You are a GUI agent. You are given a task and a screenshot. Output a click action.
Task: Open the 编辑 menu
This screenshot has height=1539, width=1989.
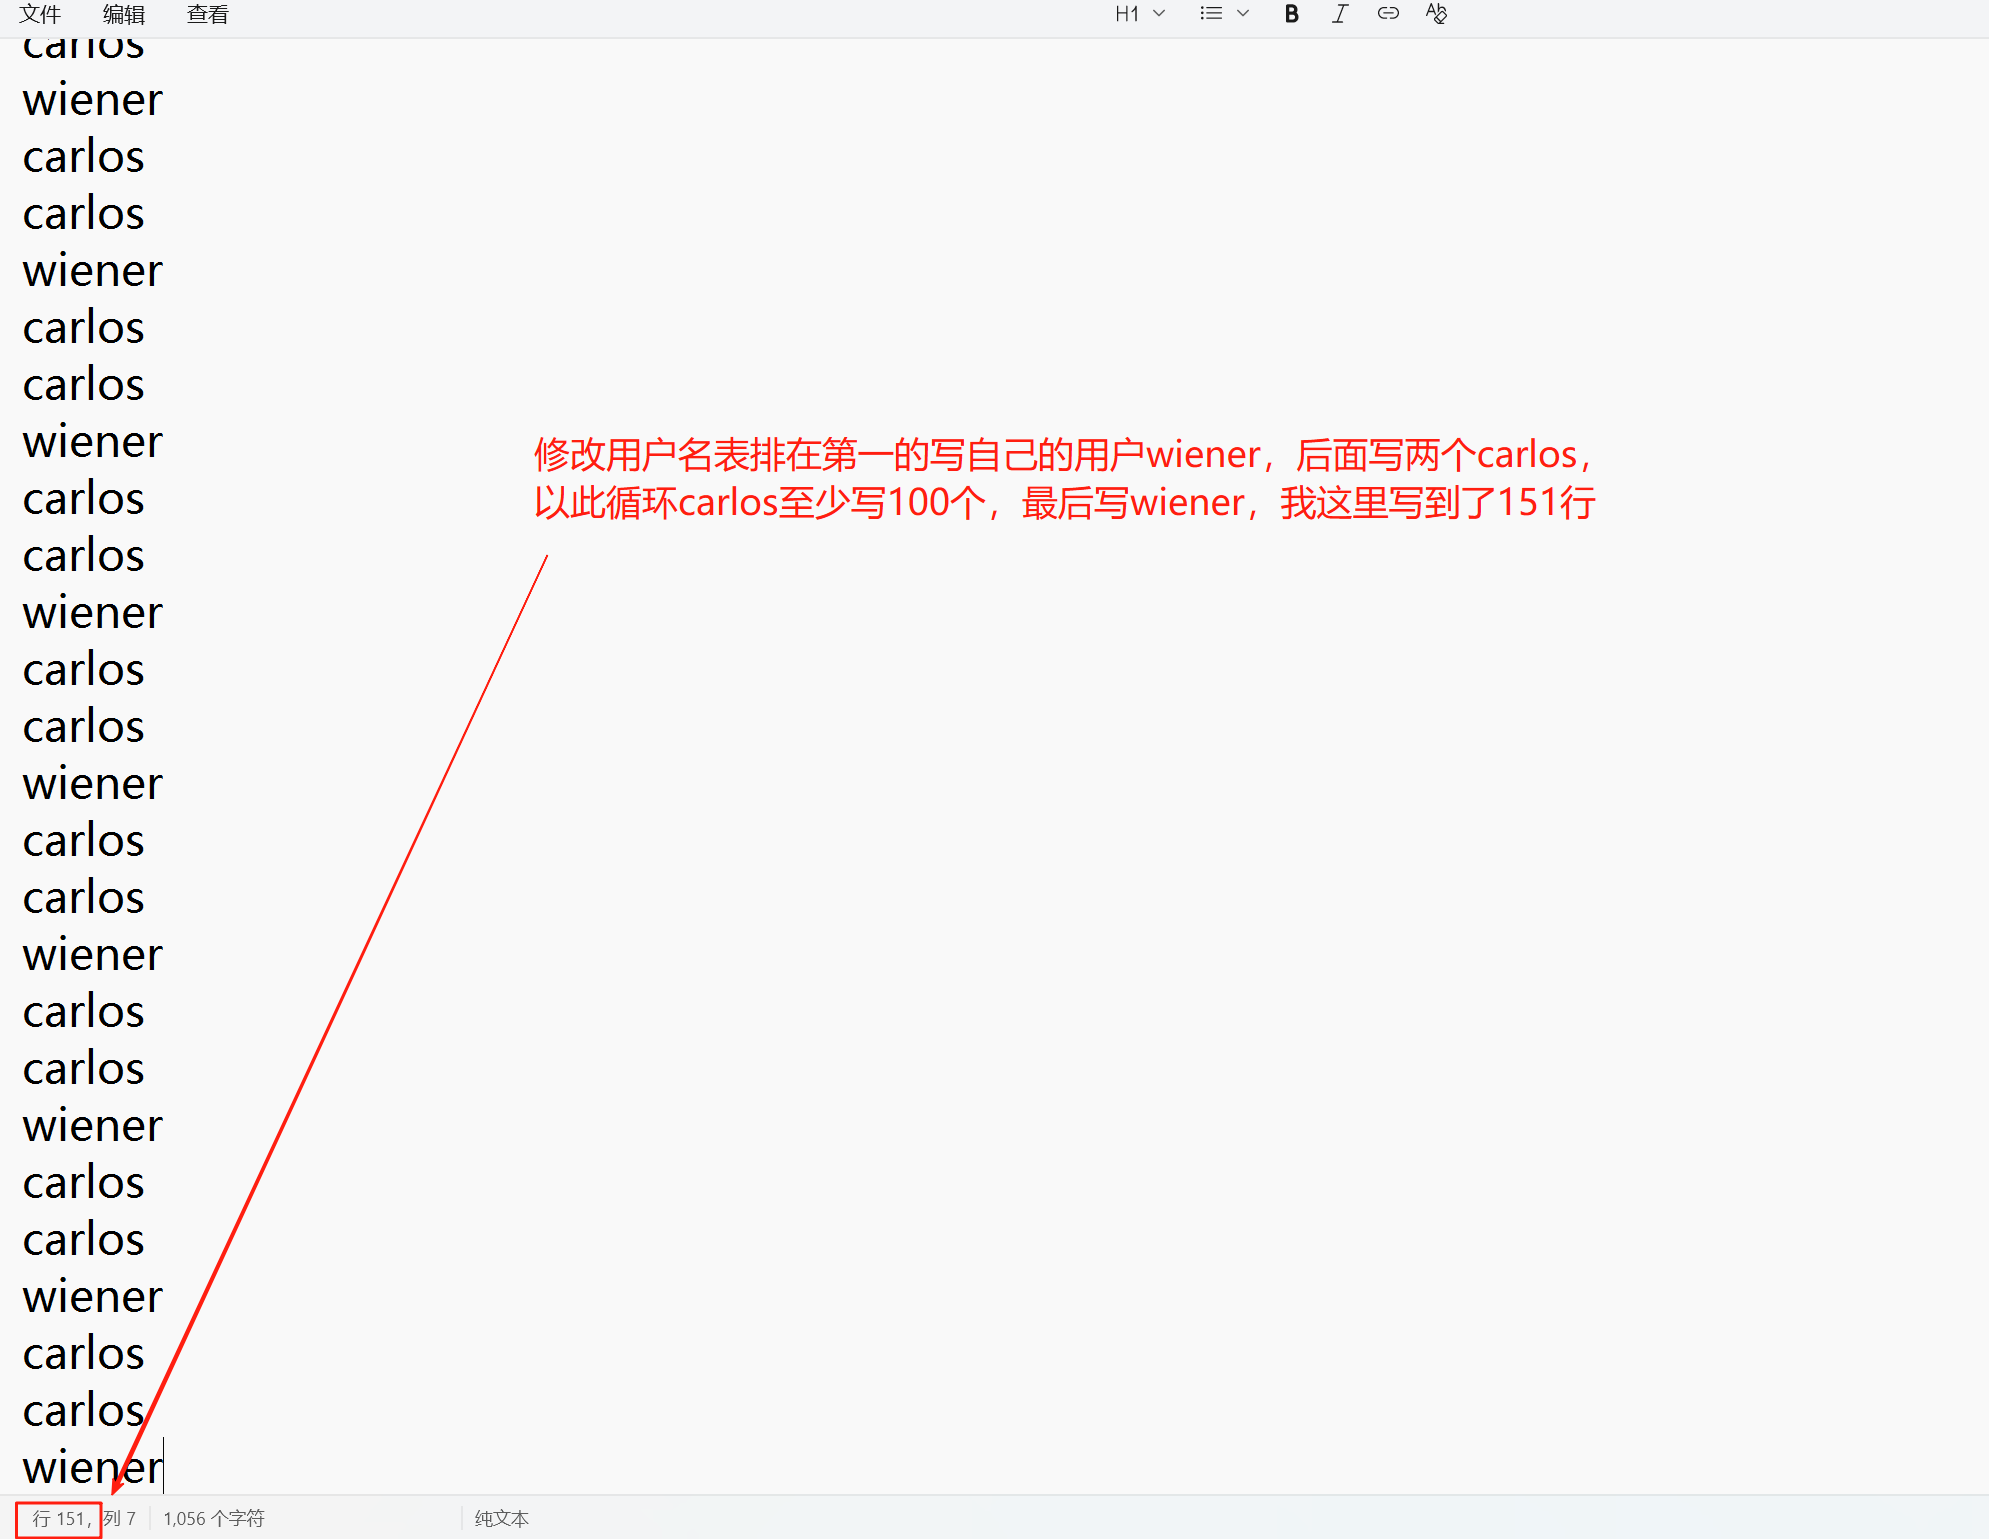coord(124,14)
